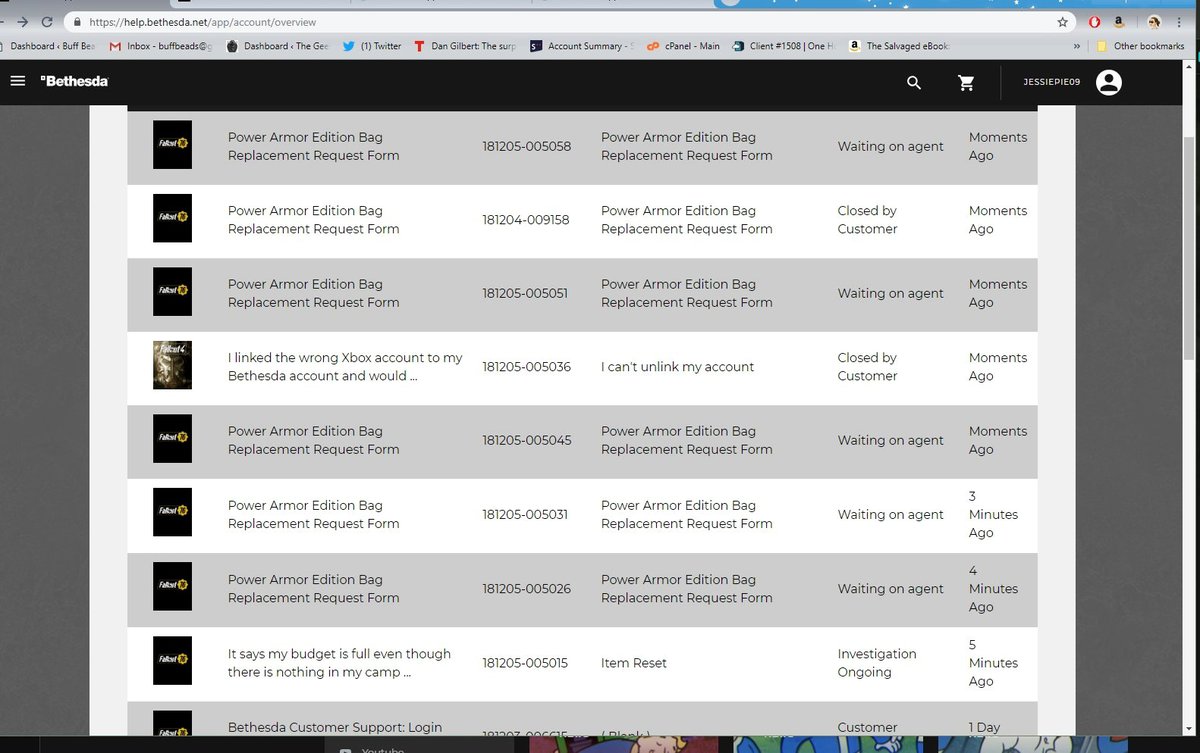Open ticket 181205-005058
The width and height of the screenshot is (1200, 753).
526,147
